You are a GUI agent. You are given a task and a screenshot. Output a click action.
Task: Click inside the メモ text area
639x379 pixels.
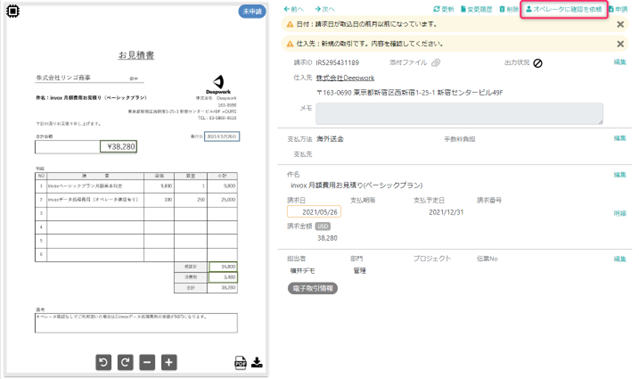(x=459, y=113)
